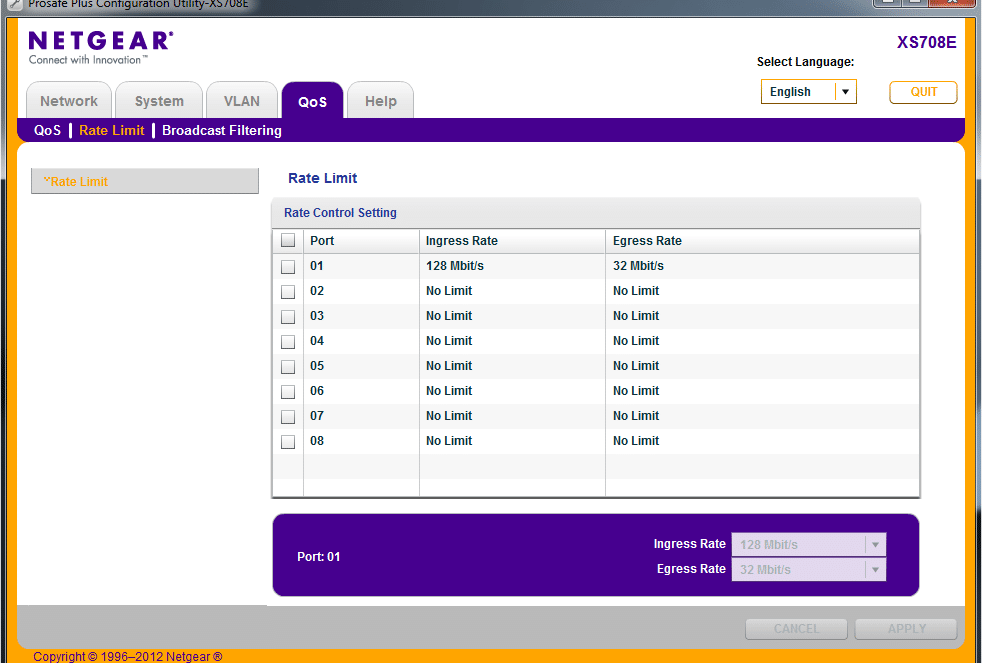The width and height of the screenshot is (982, 663).
Task: Open the Network tab
Action: pyautogui.click(x=69, y=101)
